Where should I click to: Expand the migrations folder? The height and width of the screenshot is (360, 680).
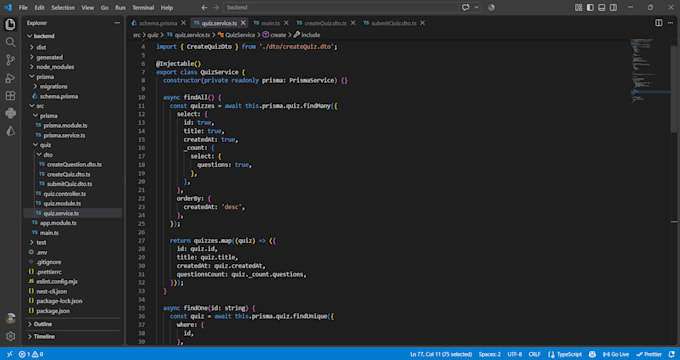(x=53, y=86)
